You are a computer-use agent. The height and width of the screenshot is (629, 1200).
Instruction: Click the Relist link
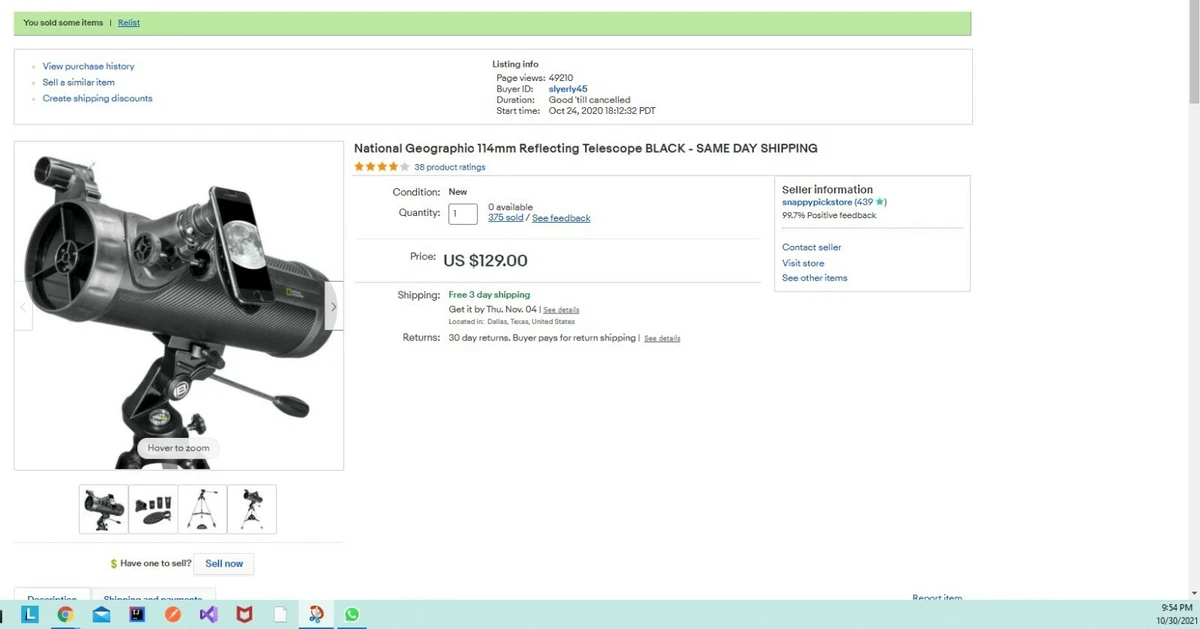[x=129, y=23]
